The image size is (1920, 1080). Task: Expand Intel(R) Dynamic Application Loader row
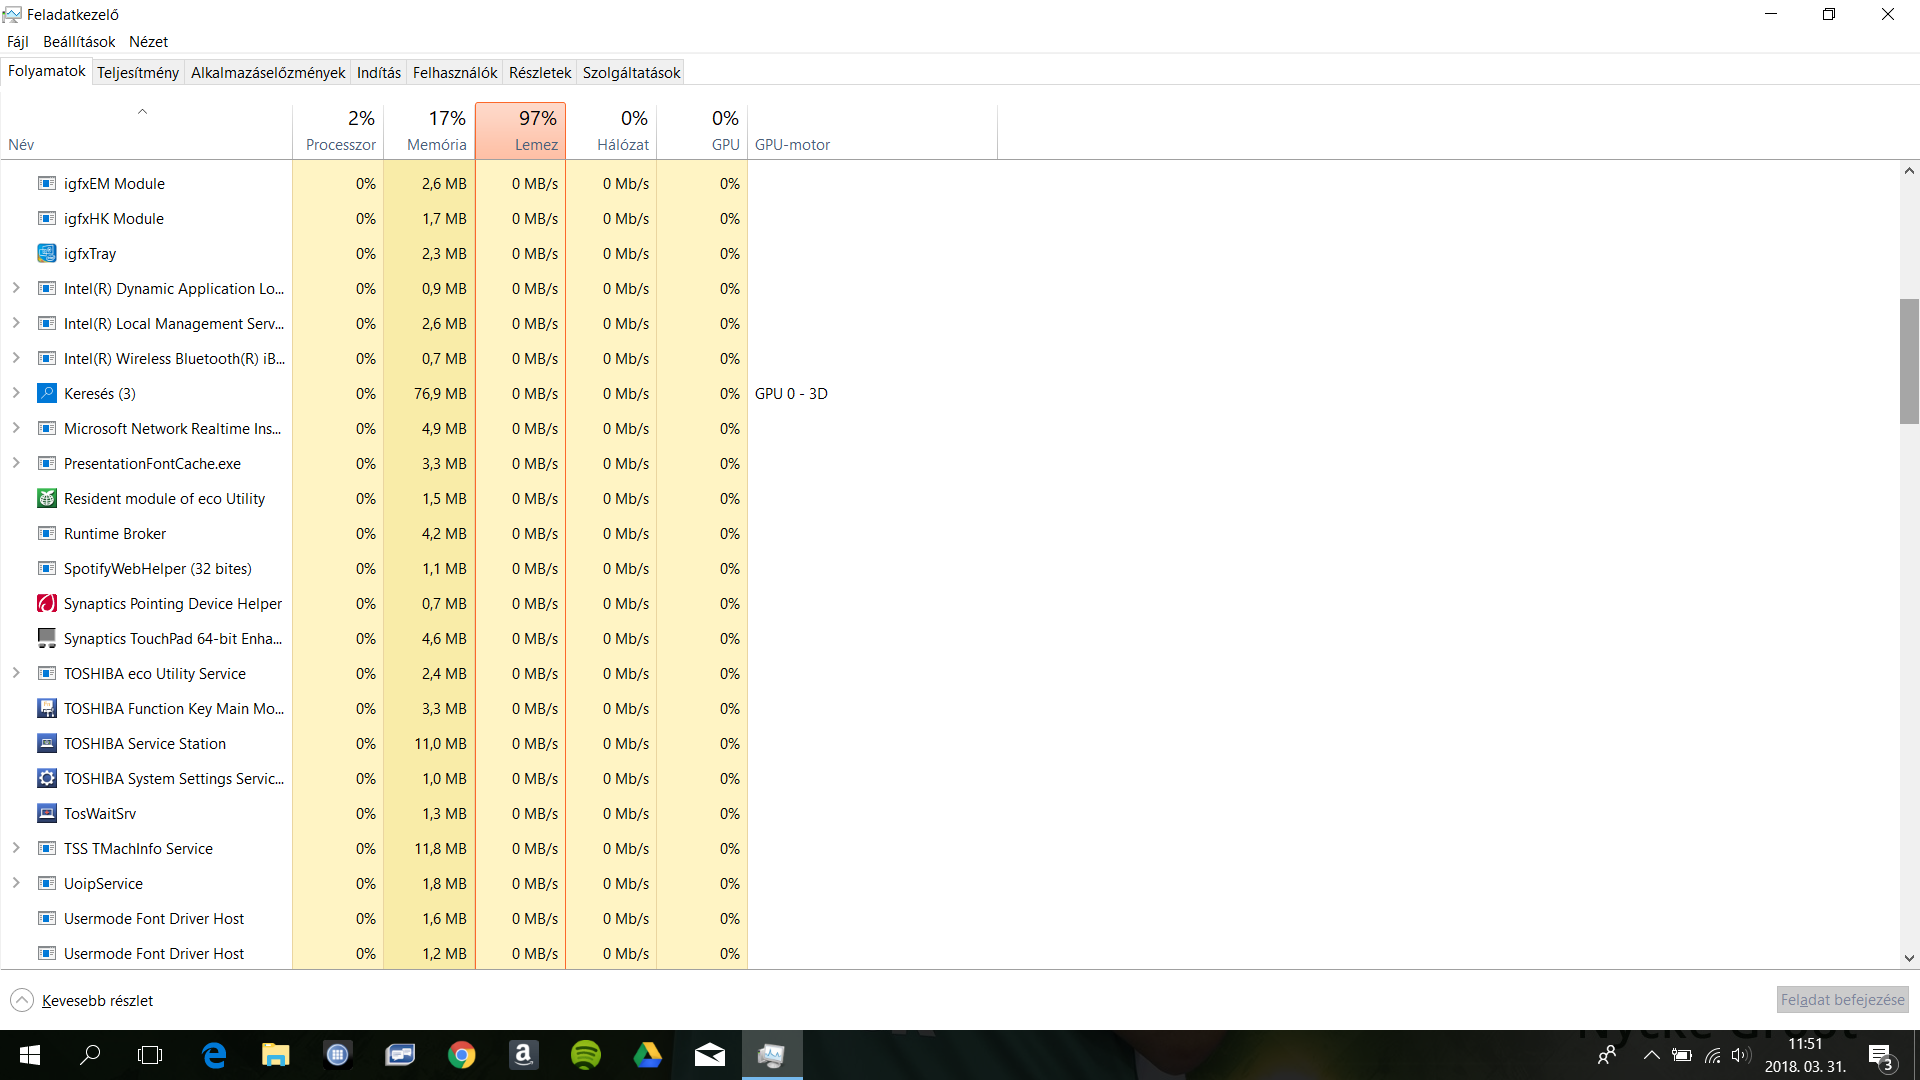(x=16, y=288)
